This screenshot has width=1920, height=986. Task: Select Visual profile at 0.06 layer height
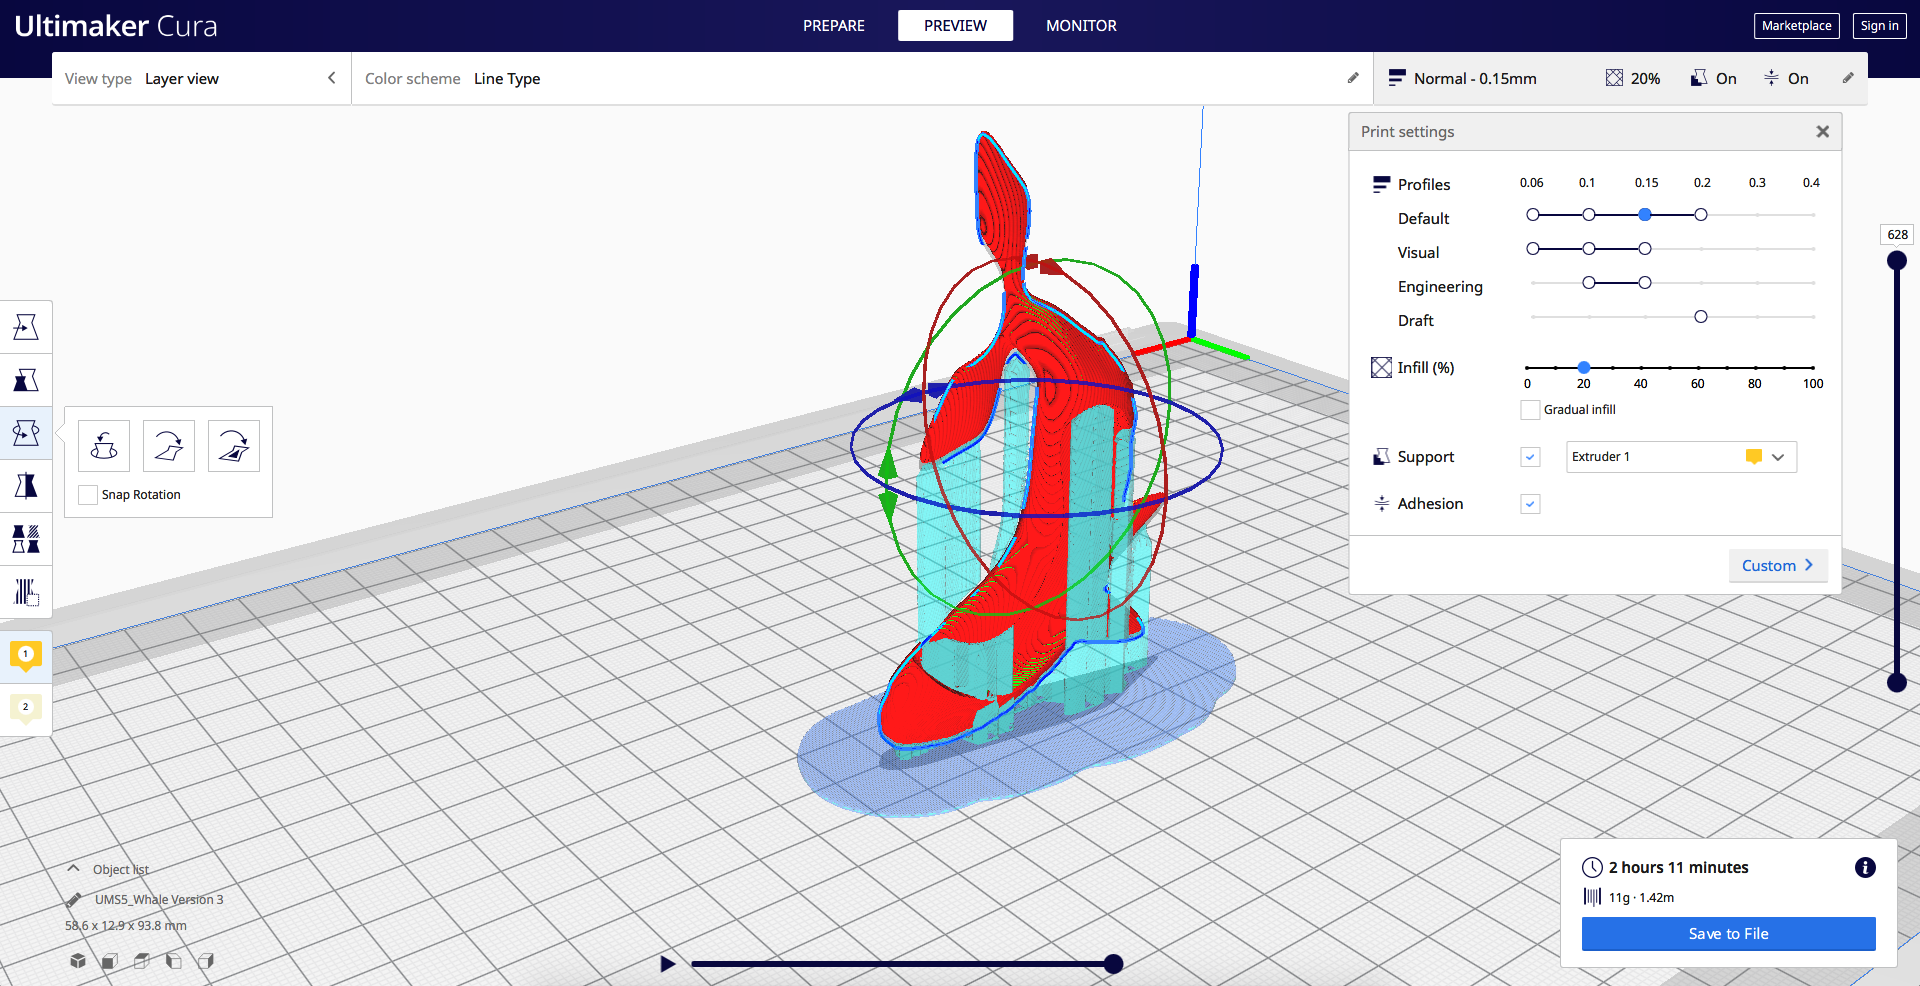click(x=1533, y=249)
